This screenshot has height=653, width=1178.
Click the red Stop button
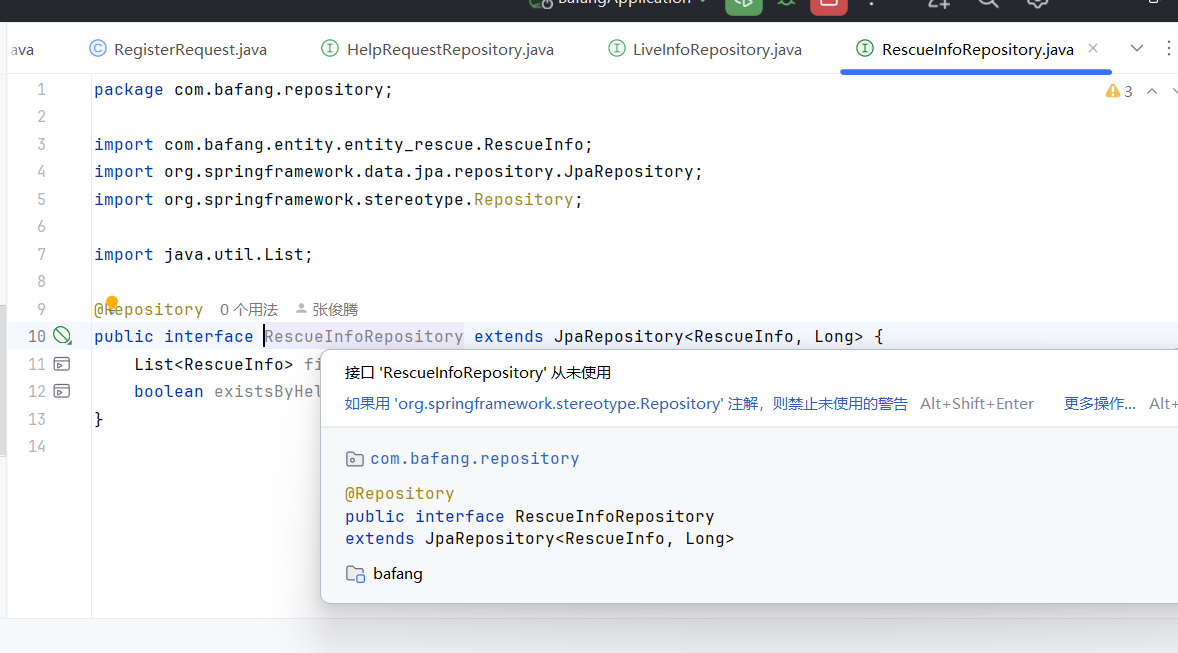click(x=828, y=4)
